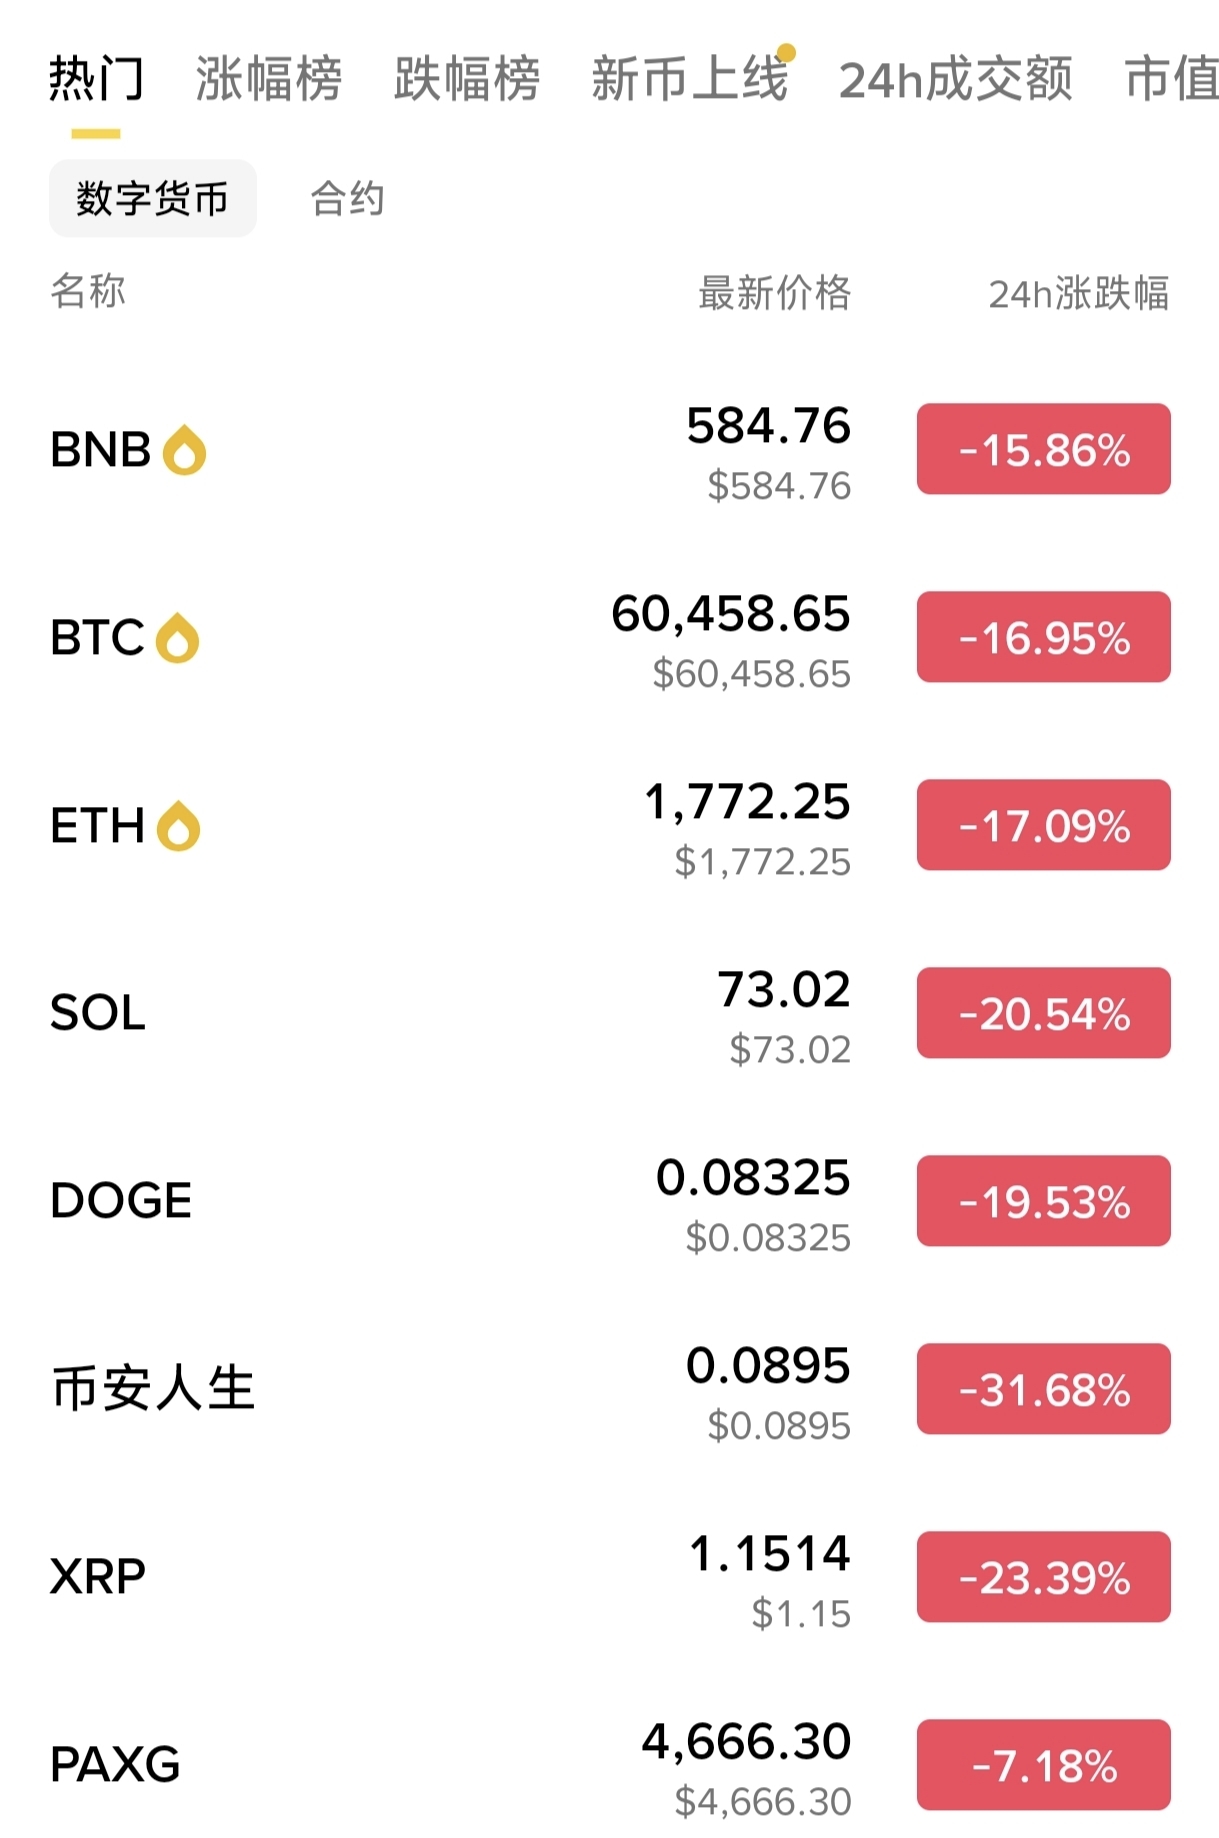Sort by 最新价格 column header
This screenshot has height=1838, width=1219.
774,293
